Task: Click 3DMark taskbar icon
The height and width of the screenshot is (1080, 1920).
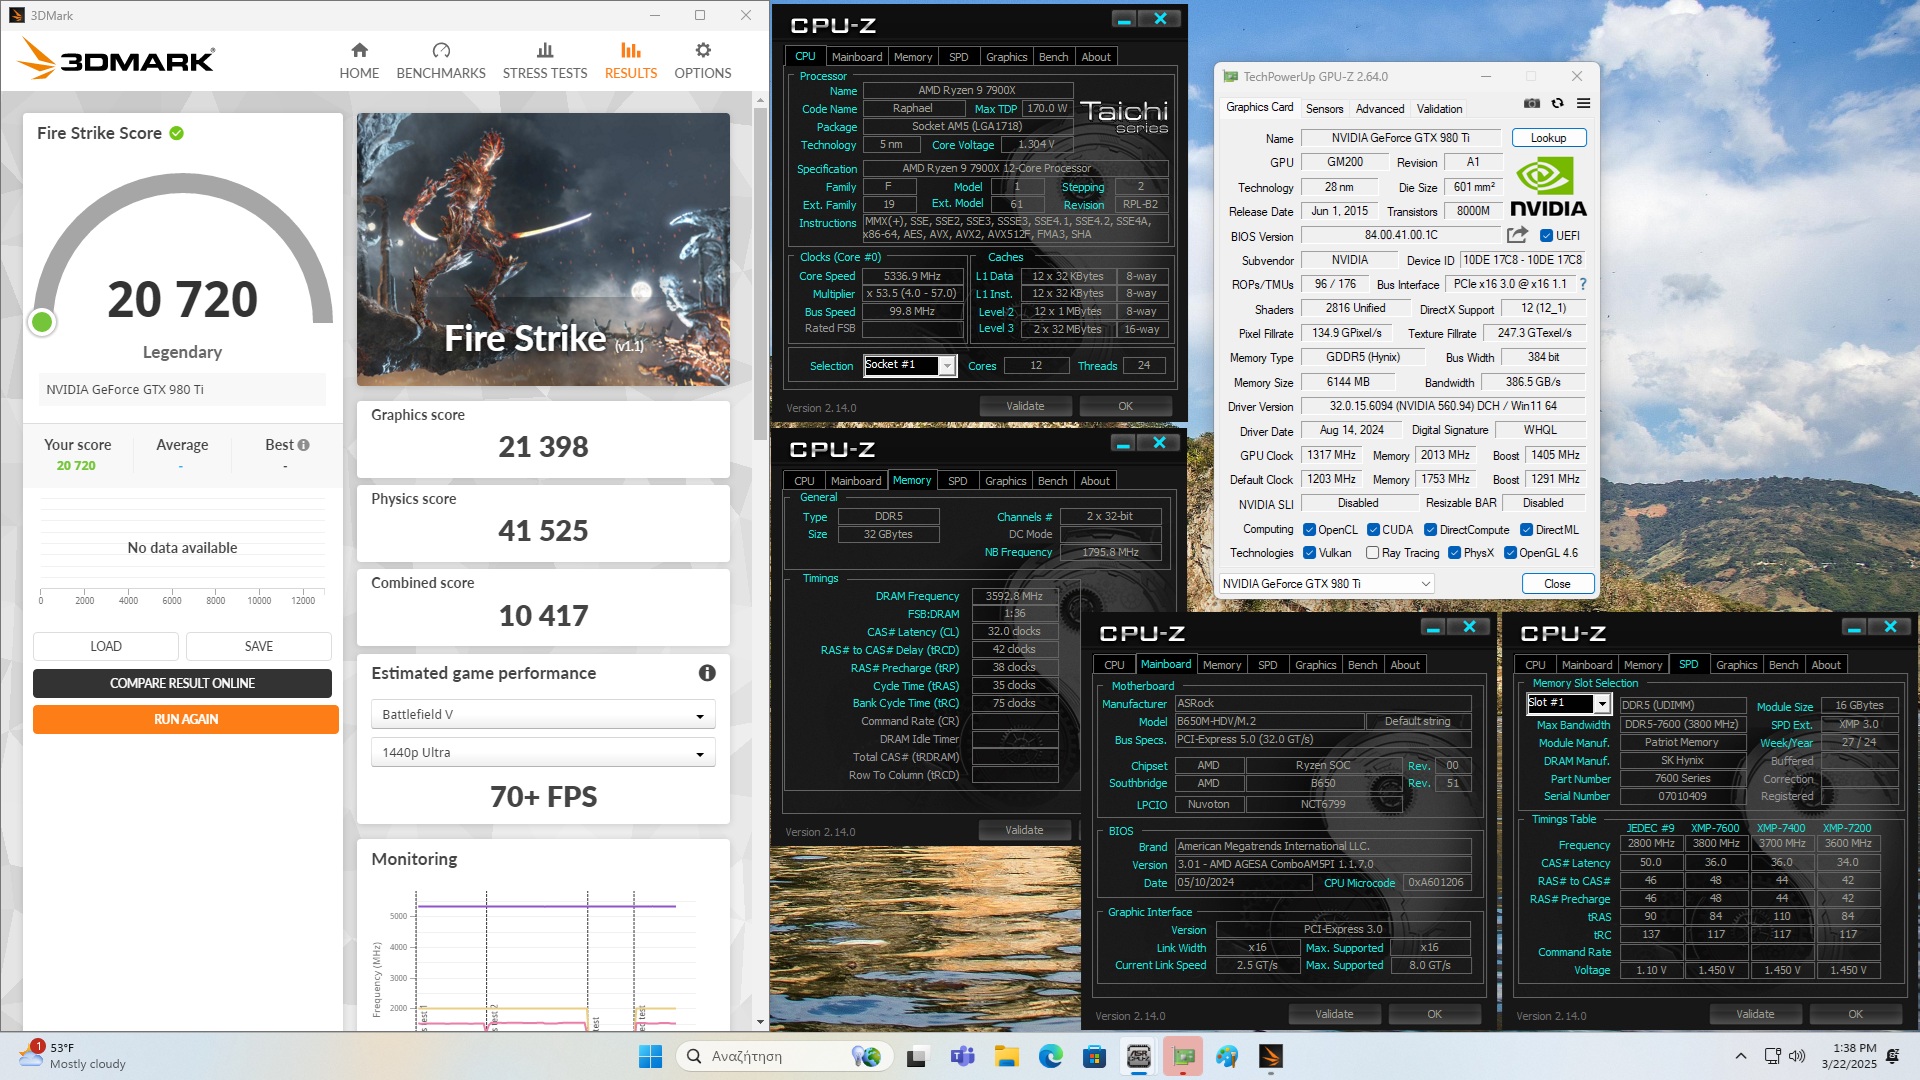Action: pos(1270,1056)
